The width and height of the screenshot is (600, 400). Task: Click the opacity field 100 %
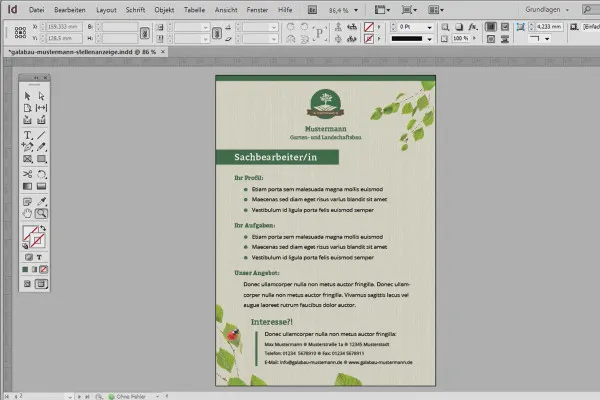coord(461,39)
